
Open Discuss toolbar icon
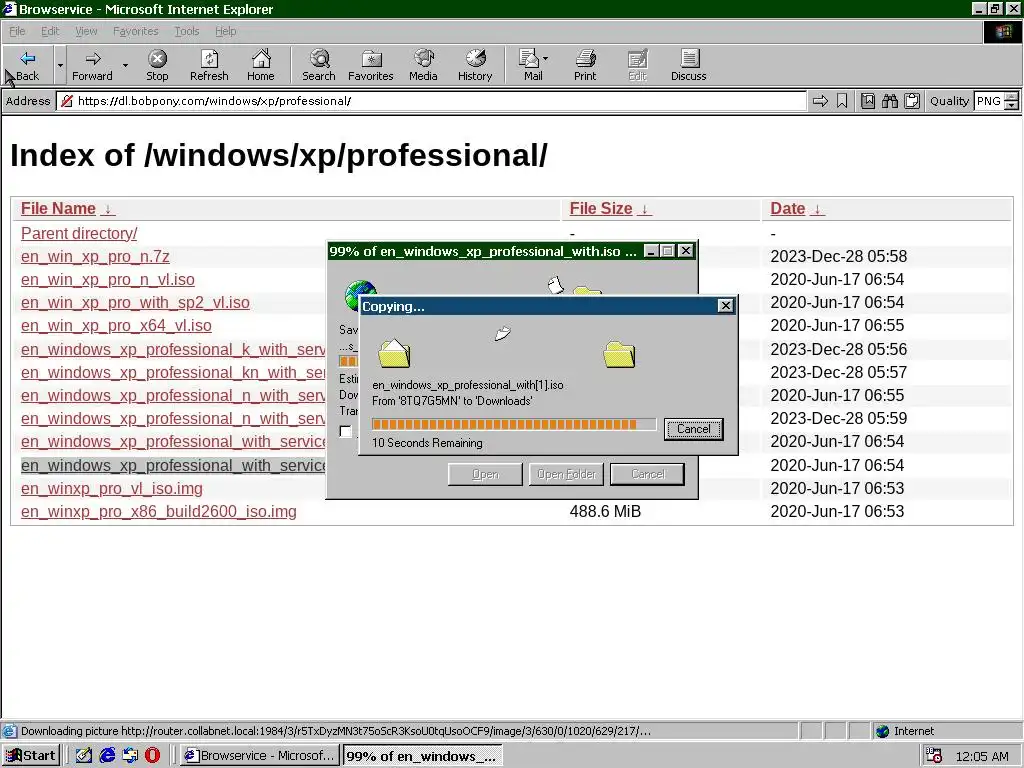coord(688,65)
